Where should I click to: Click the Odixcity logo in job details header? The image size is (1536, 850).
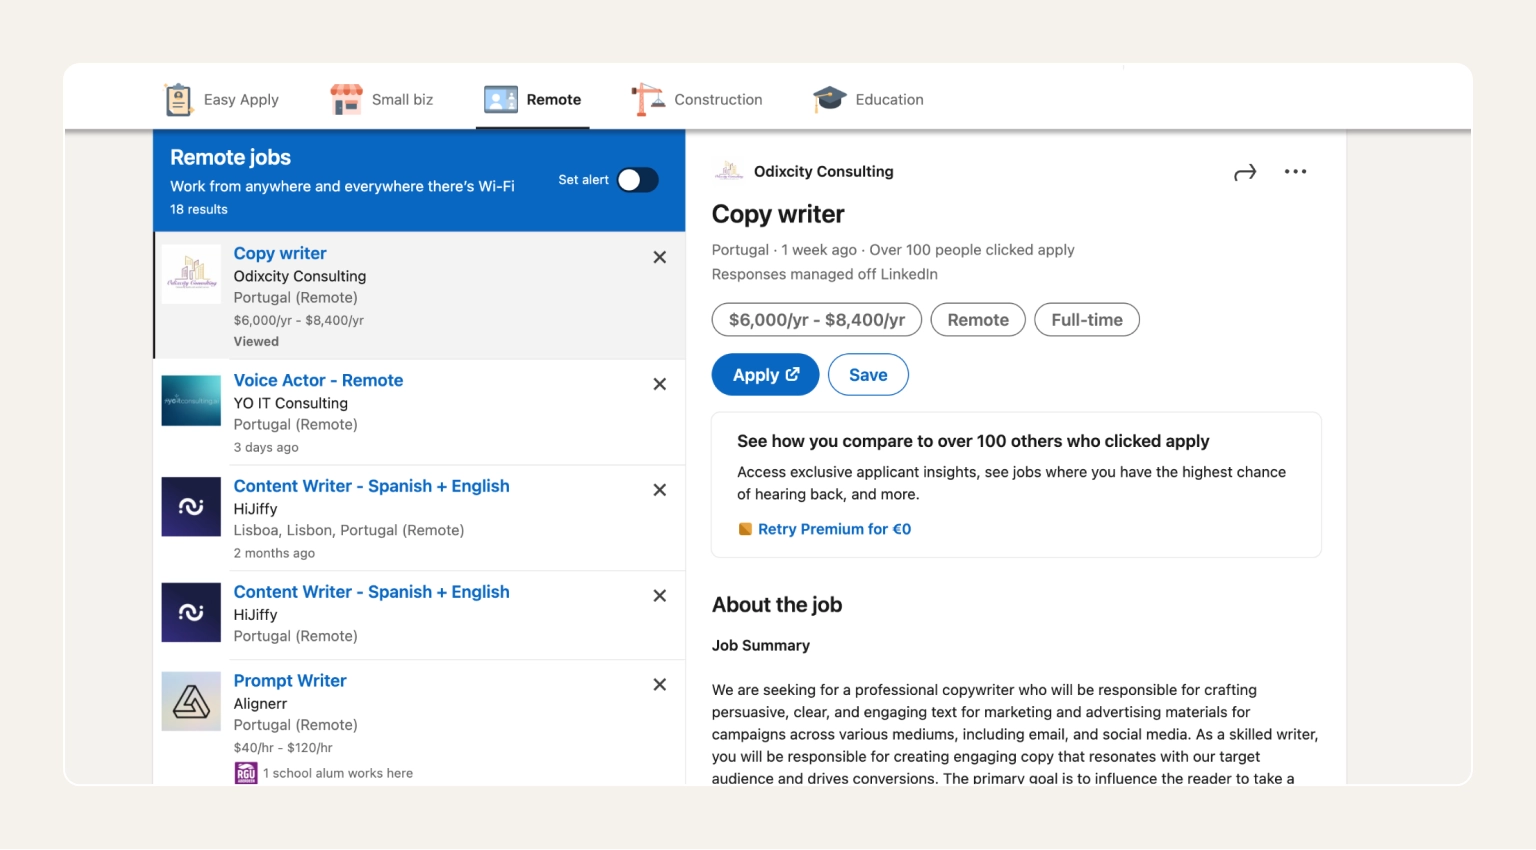pos(729,171)
